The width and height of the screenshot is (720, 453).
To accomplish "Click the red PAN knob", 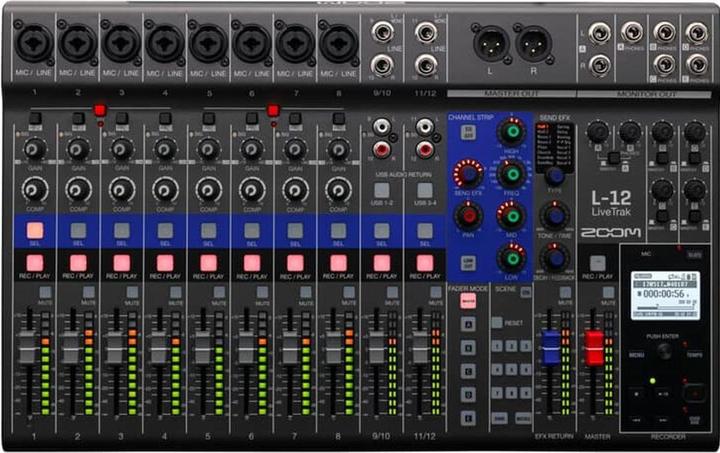I will tap(467, 214).
